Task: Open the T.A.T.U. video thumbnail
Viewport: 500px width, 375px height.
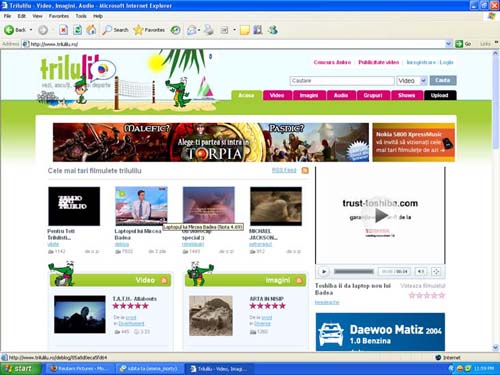Action: (x=80, y=314)
